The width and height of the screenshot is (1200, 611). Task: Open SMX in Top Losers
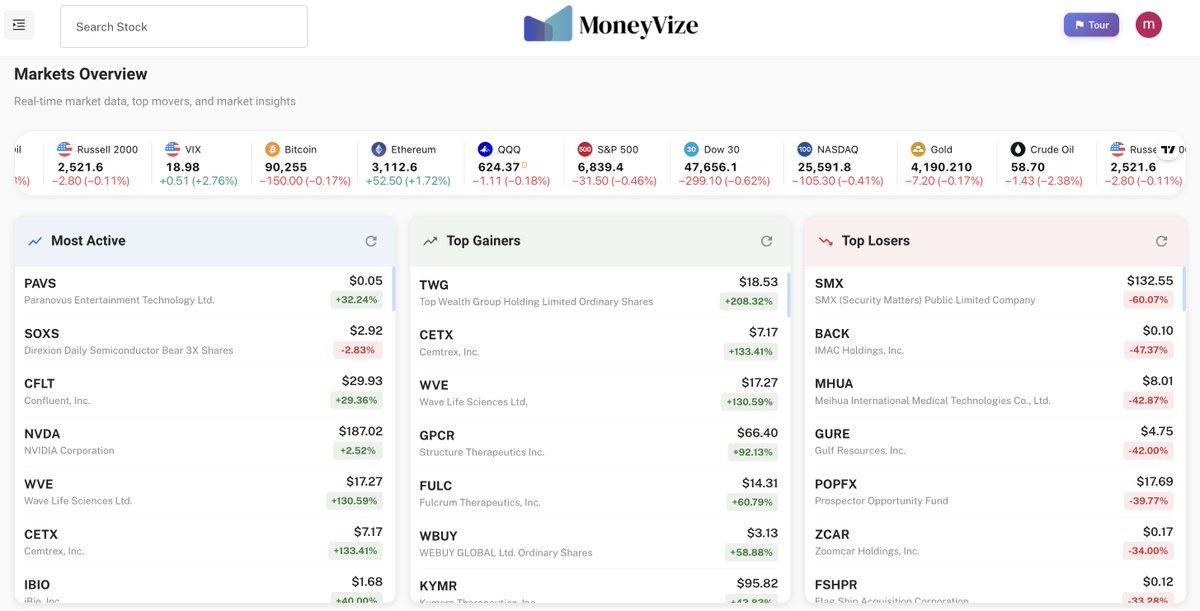[994, 291]
